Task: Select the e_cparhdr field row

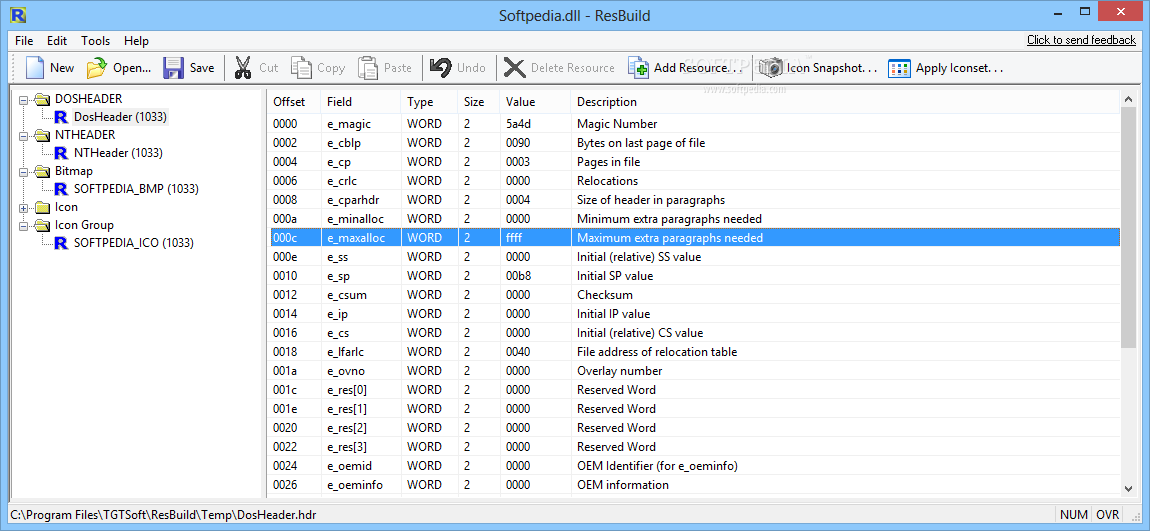Action: 694,200
